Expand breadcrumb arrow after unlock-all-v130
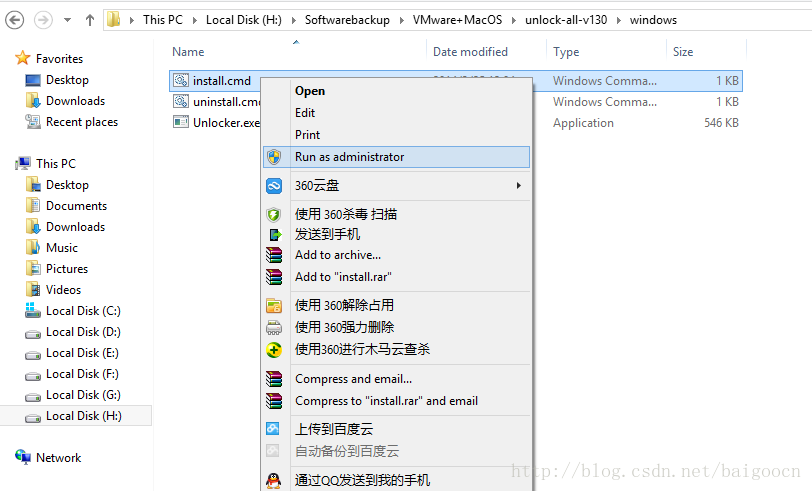812x491 pixels. [x=618, y=20]
